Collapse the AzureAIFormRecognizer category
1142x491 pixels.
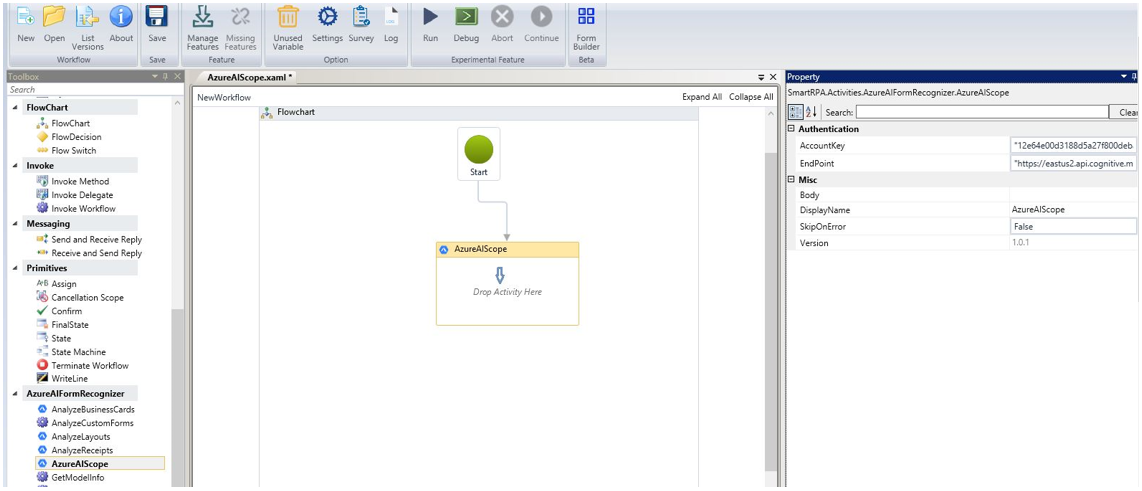click(16, 394)
